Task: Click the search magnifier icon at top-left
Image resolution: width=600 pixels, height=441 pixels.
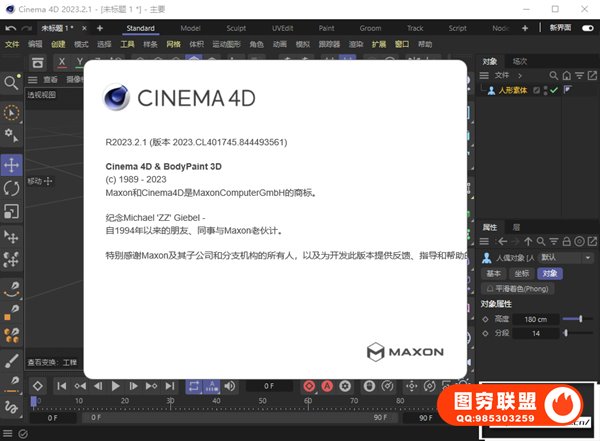Action: click(12, 83)
